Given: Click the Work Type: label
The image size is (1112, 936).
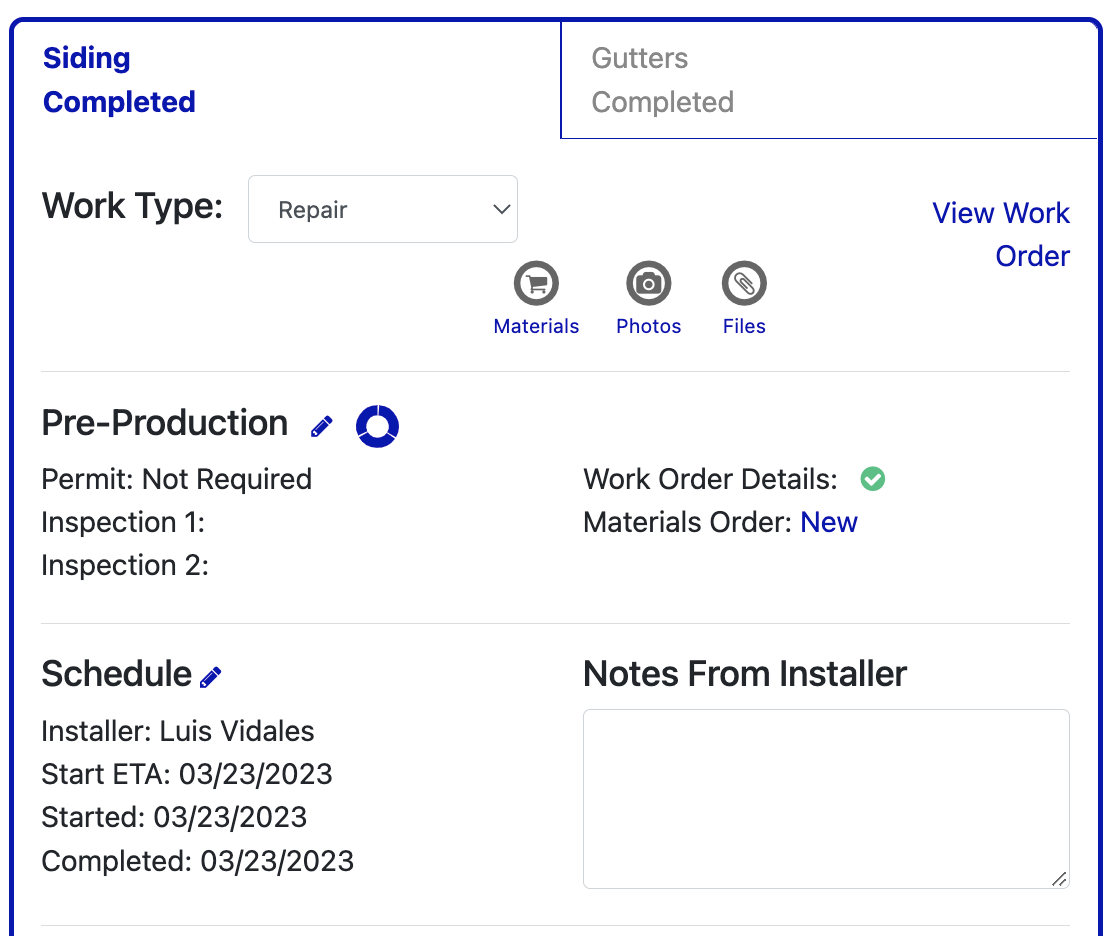Looking at the screenshot, I should coord(133,207).
